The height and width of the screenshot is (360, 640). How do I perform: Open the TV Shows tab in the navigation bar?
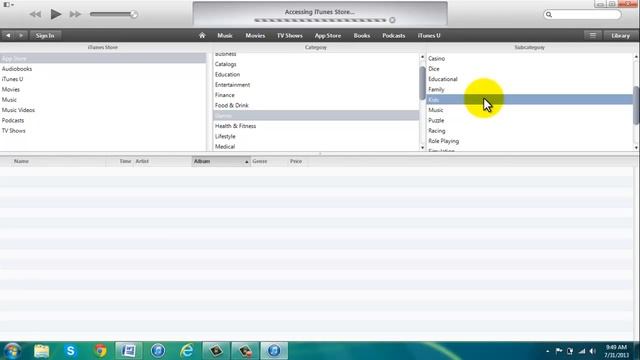click(290, 36)
